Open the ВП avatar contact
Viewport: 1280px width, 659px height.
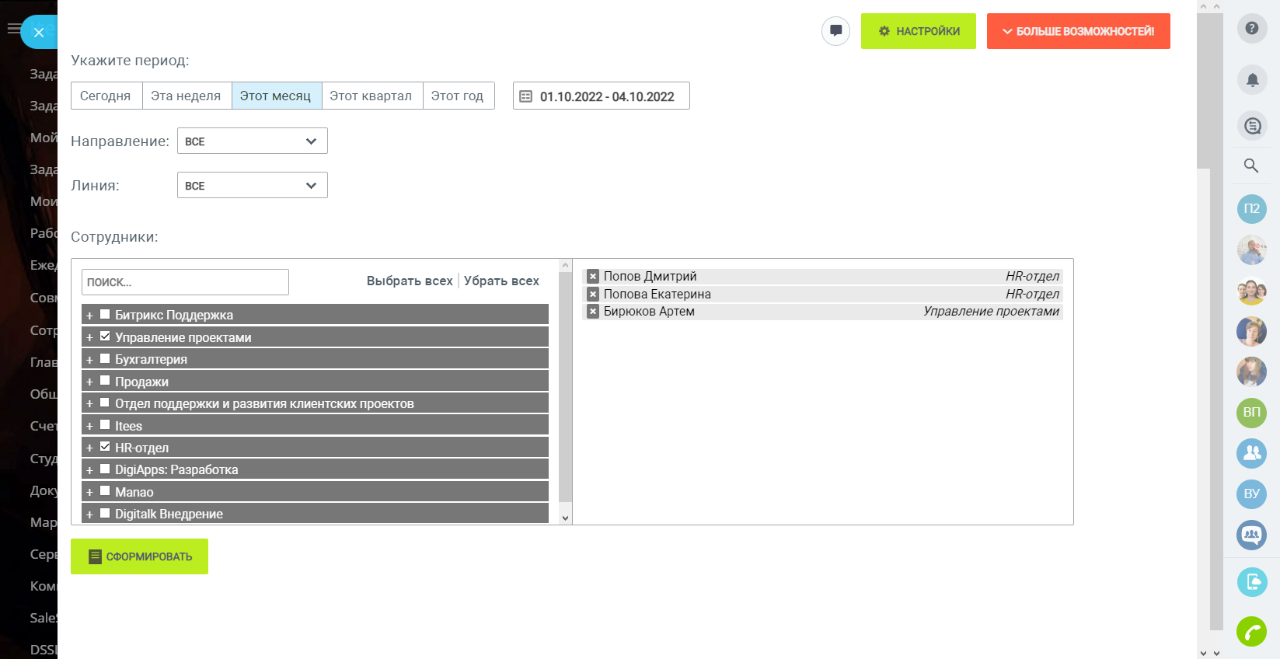1251,412
